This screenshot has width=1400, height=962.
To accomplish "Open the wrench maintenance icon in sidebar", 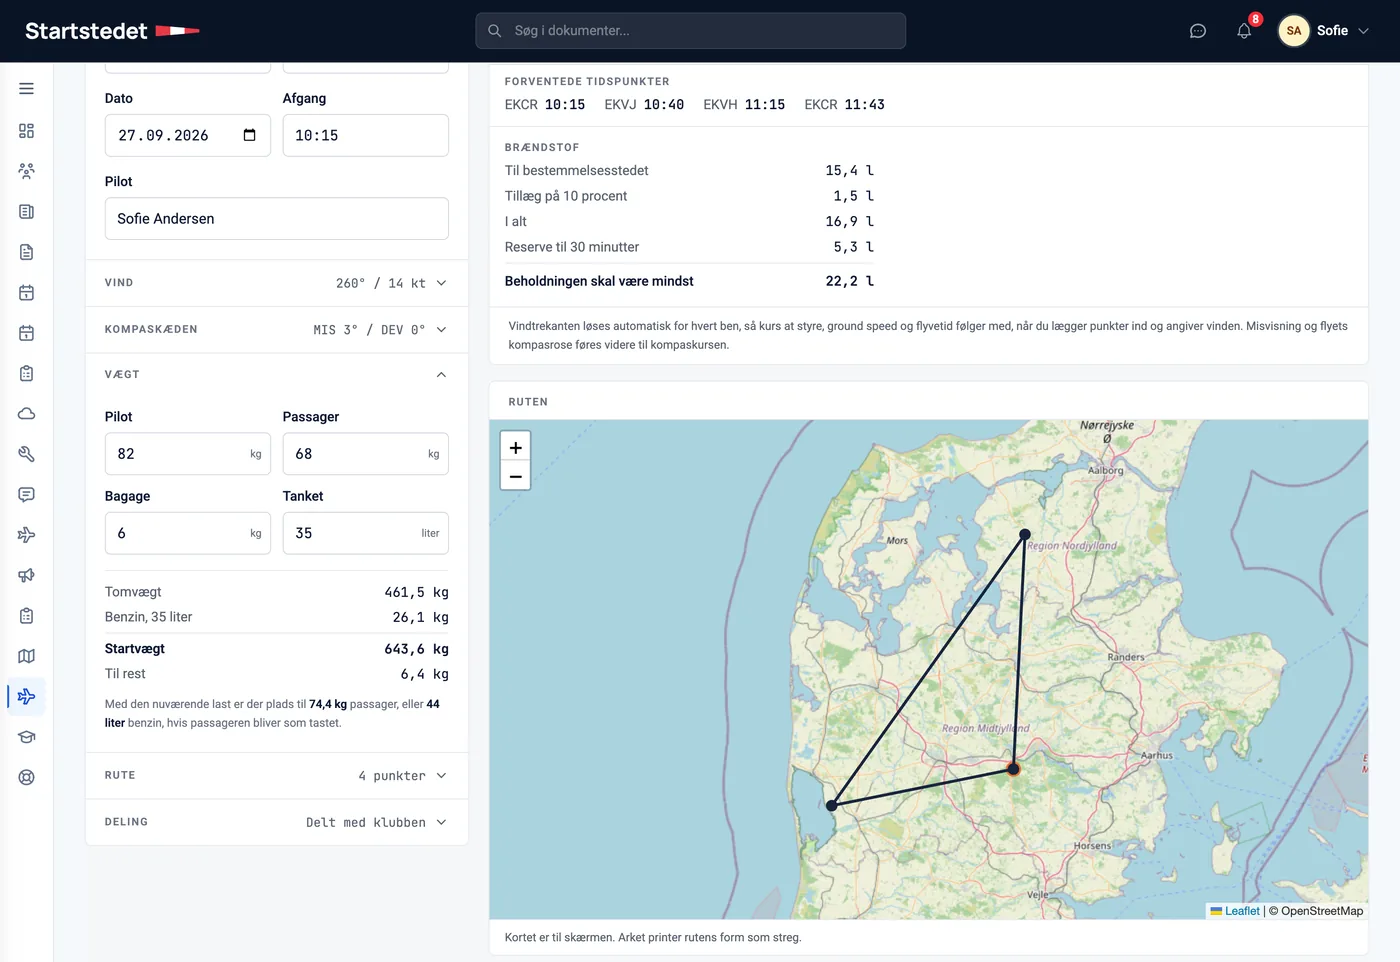I will (x=27, y=454).
